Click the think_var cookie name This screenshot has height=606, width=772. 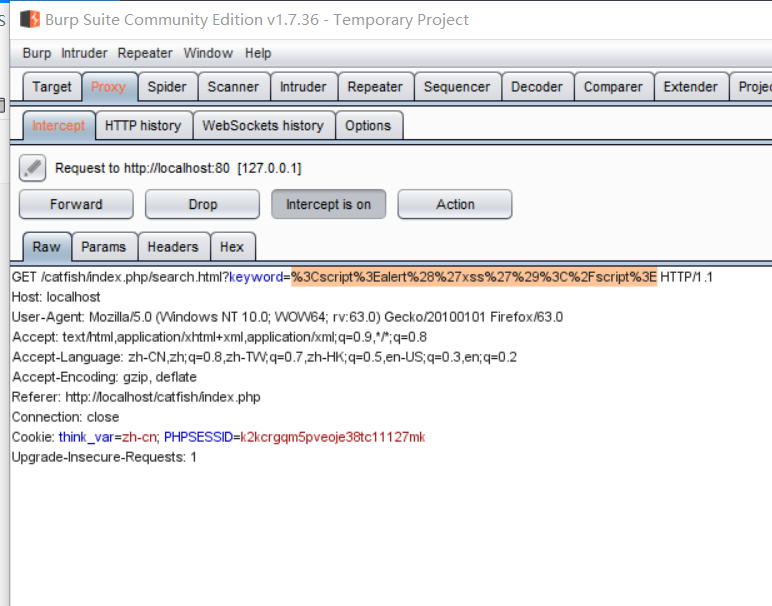point(86,437)
